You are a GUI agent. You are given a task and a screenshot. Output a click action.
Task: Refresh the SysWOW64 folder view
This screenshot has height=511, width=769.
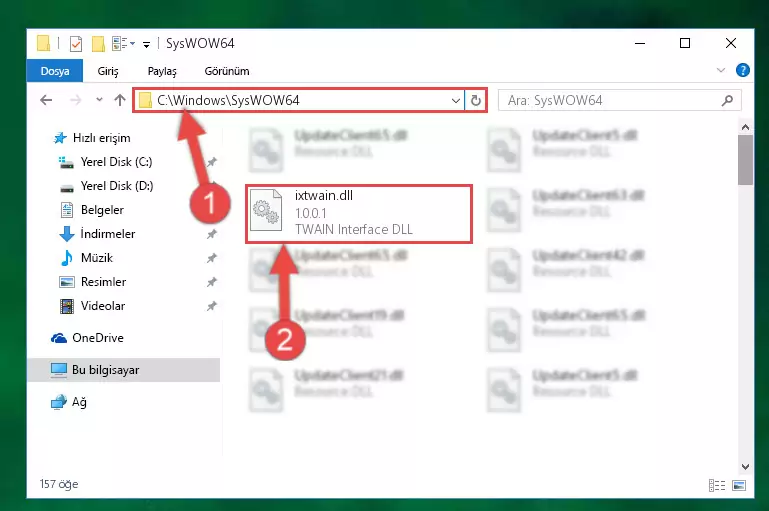(475, 101)
